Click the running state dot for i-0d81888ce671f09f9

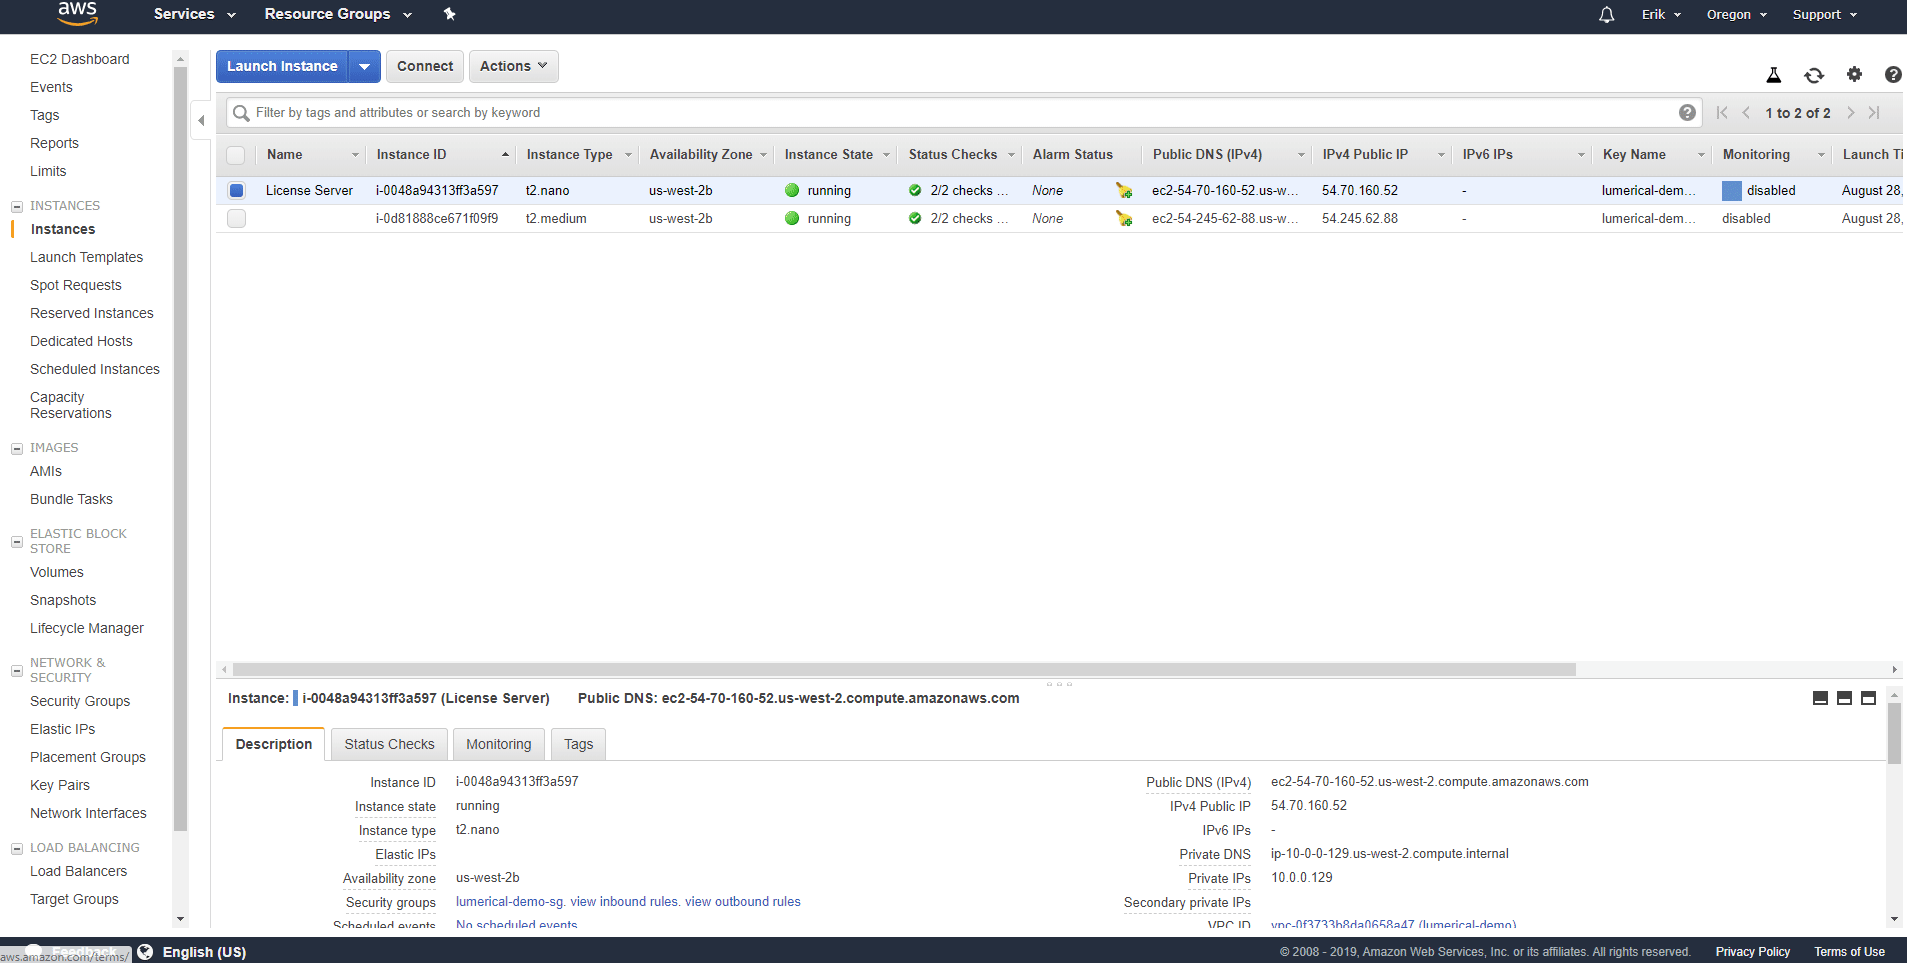click(x=792, y=218)
